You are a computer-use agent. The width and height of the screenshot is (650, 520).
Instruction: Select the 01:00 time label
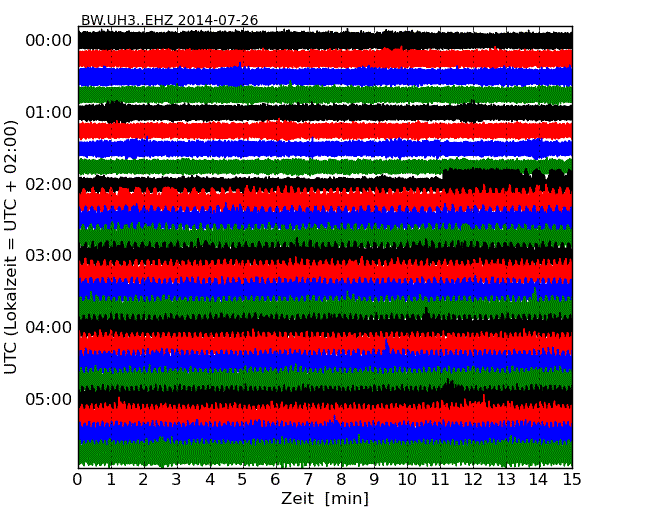coord(49,112)
